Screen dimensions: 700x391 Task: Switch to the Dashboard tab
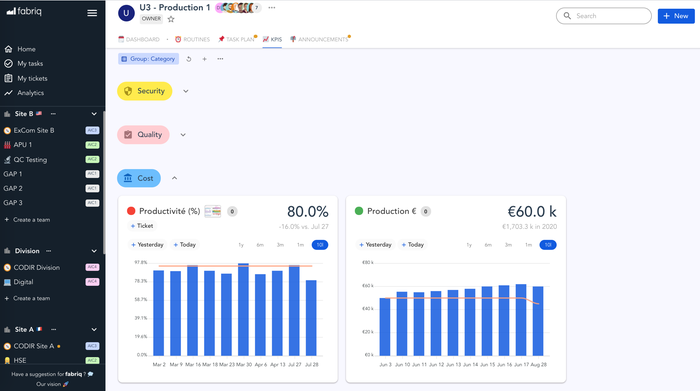138,39
